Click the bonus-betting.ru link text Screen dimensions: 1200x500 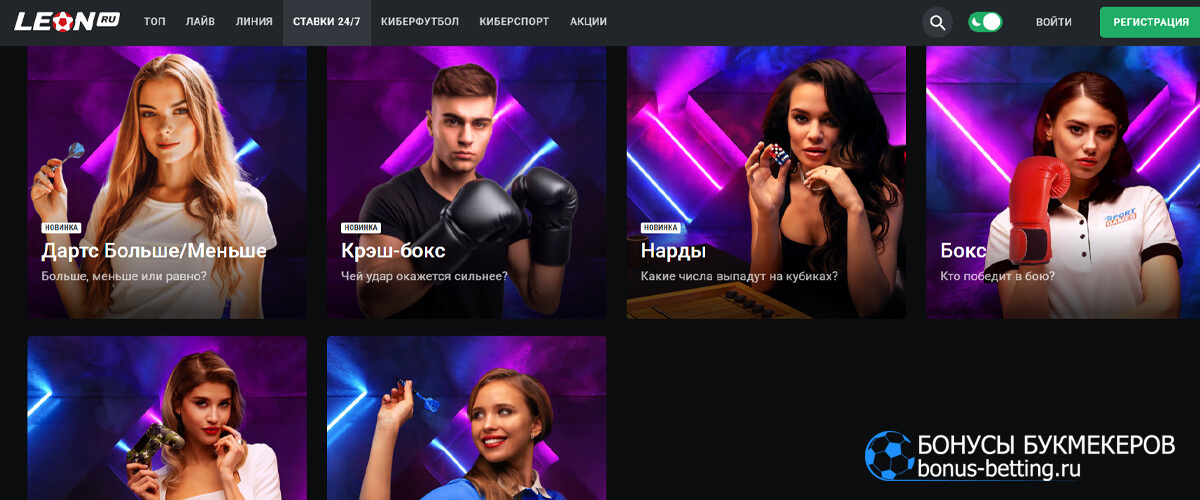click(x=1000, y=469)
